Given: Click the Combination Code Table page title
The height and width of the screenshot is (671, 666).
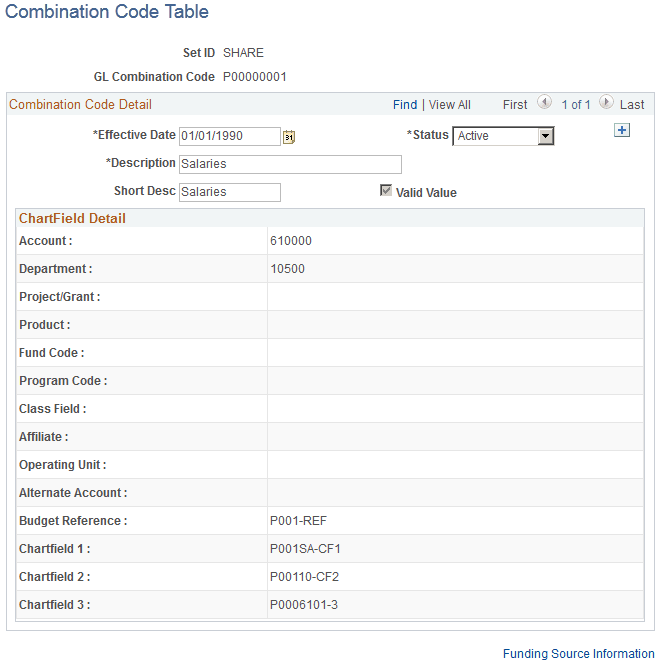Looking at the screenshot, I should click(x=107, y=12).
